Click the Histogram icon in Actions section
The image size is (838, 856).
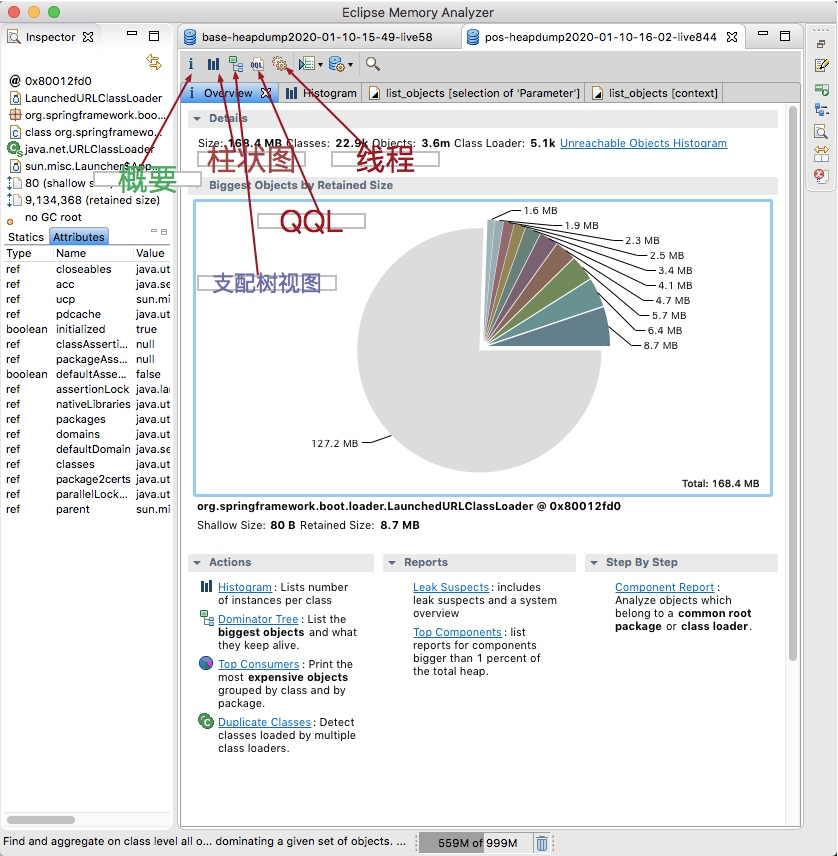(x=206, y=587)
